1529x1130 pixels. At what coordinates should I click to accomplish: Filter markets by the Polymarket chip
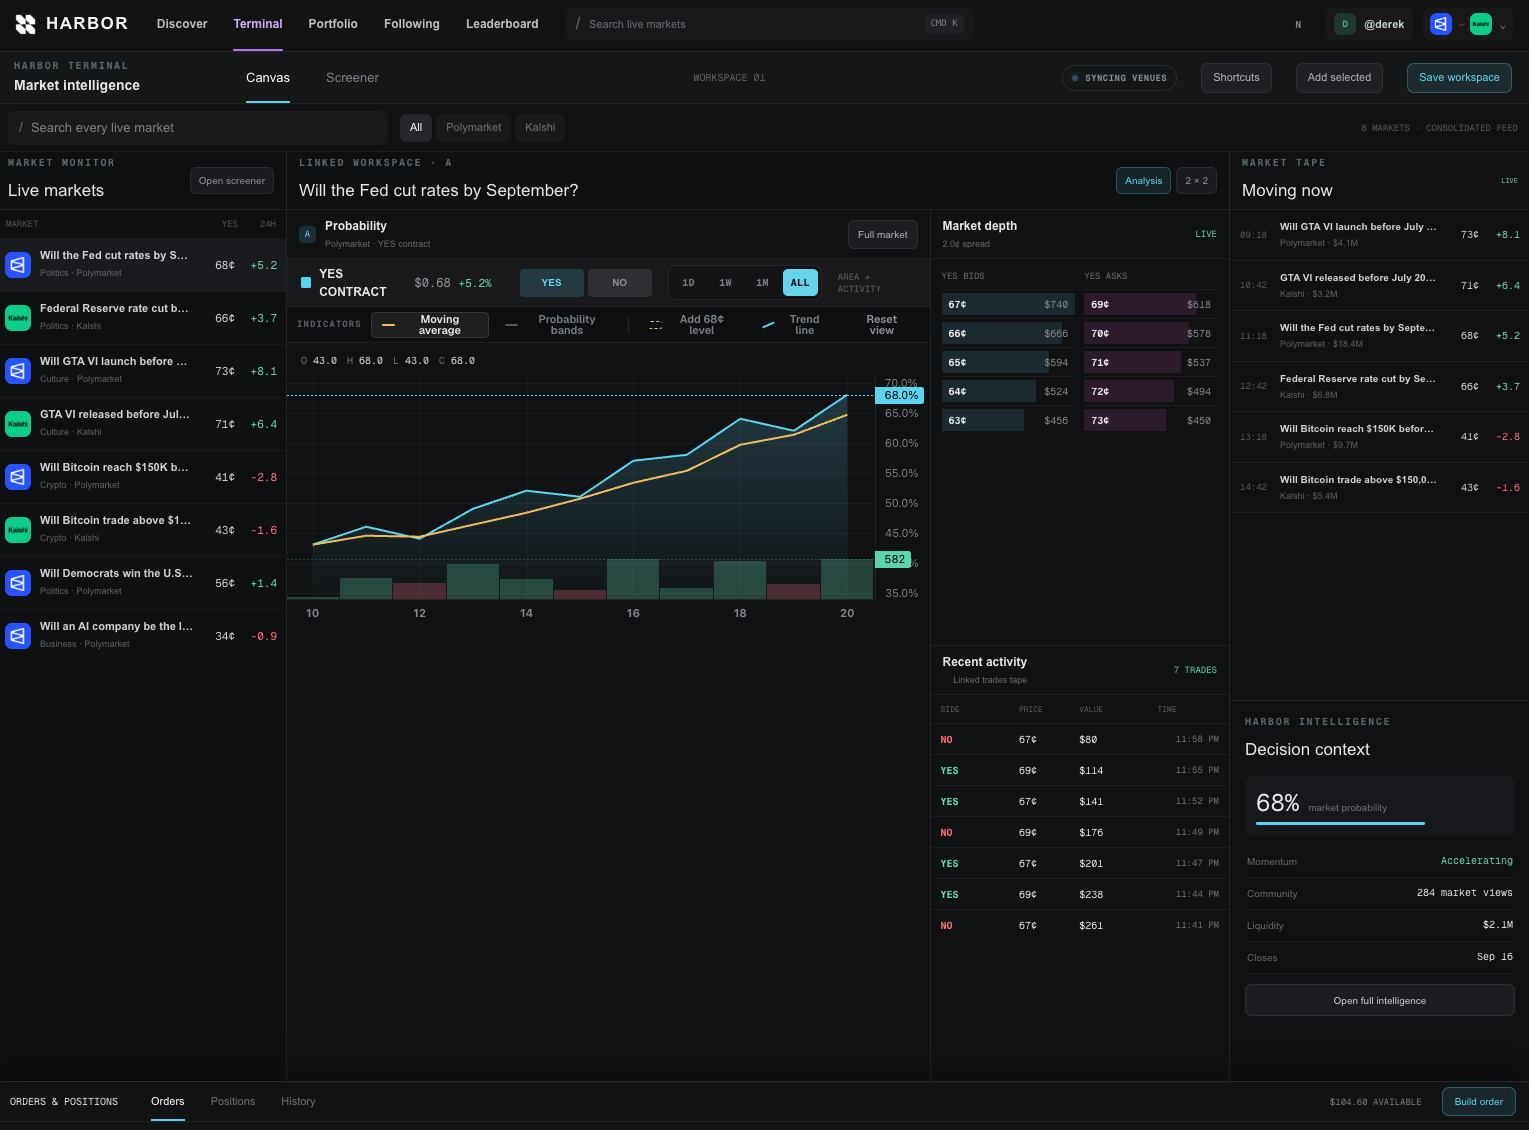coord(474,127)
